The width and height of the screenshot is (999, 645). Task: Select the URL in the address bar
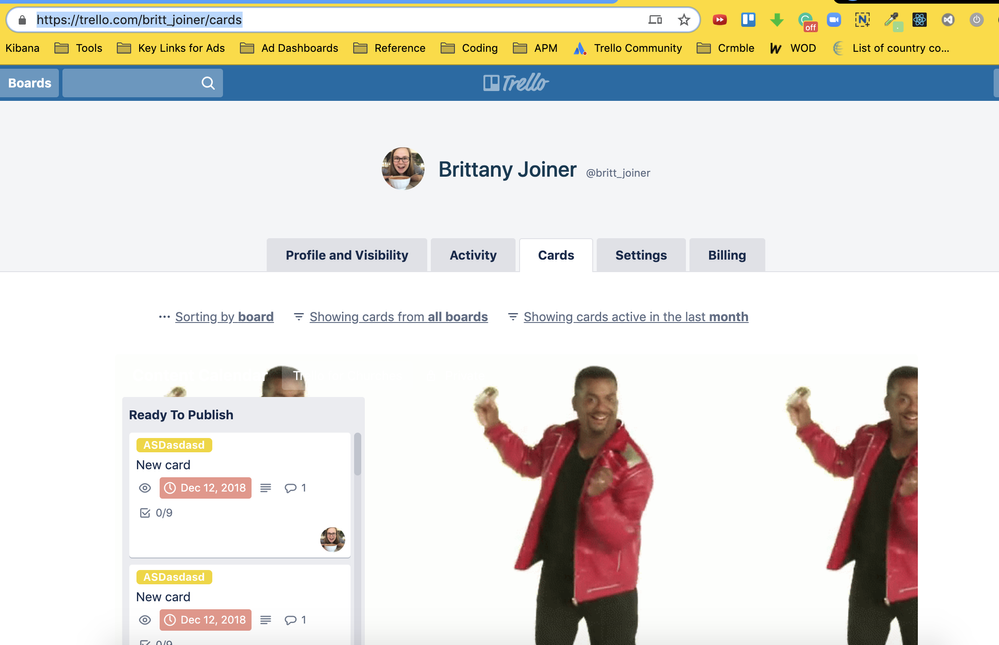(x=139, y=20)
